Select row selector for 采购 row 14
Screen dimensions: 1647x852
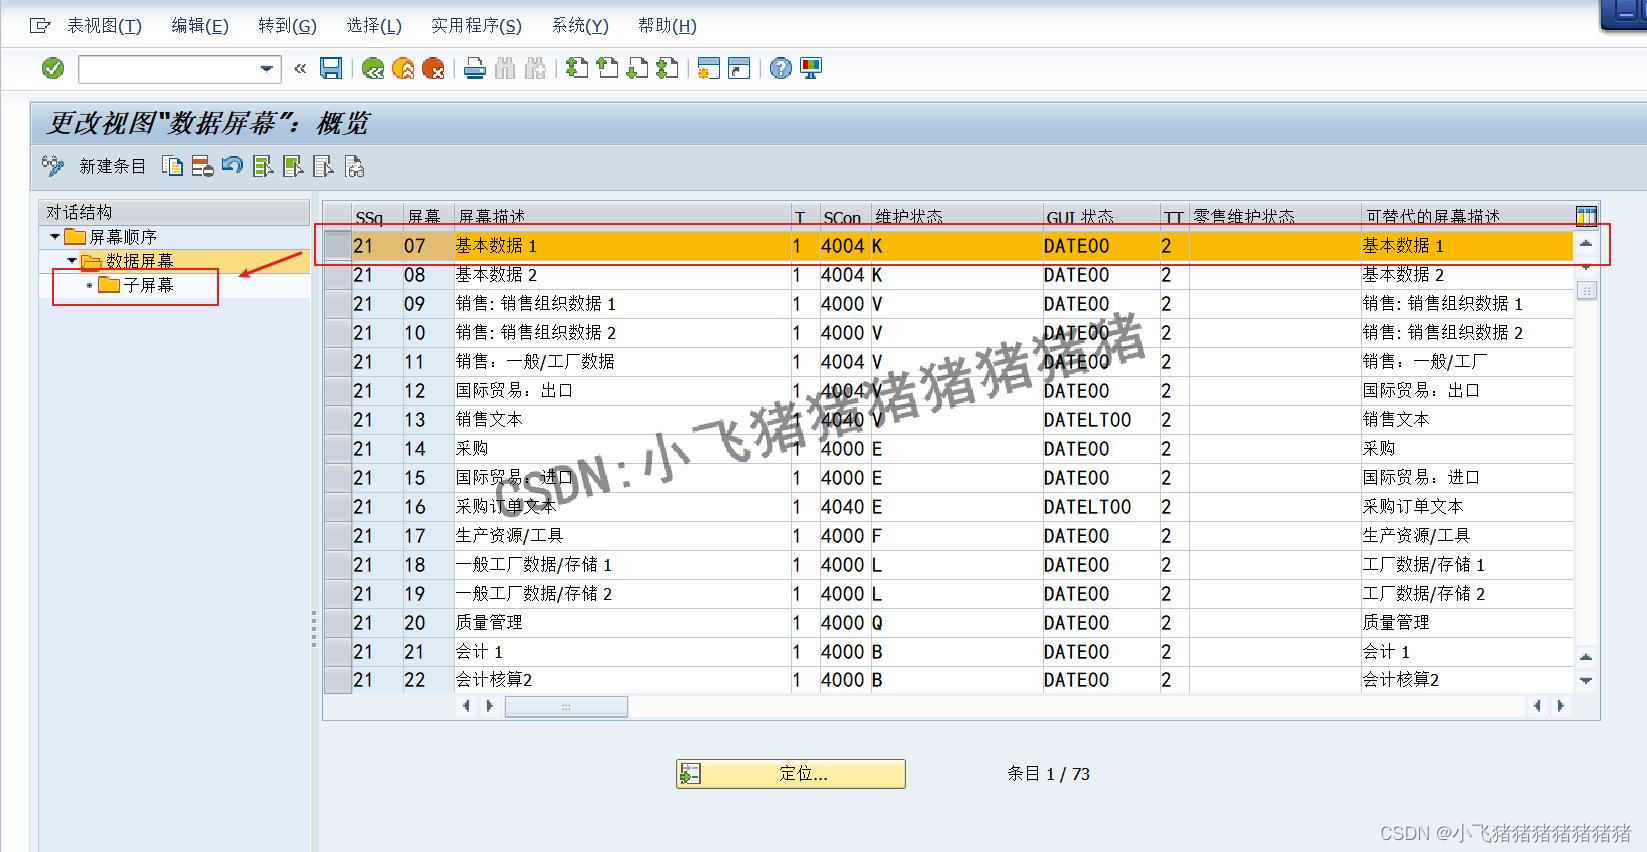click(x=338, y=449)
